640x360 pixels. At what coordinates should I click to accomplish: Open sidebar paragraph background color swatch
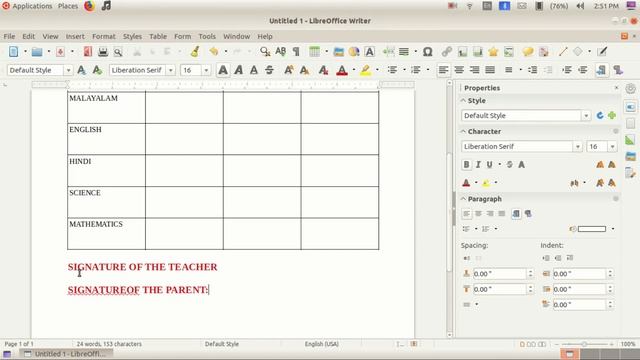coord(591,229)
